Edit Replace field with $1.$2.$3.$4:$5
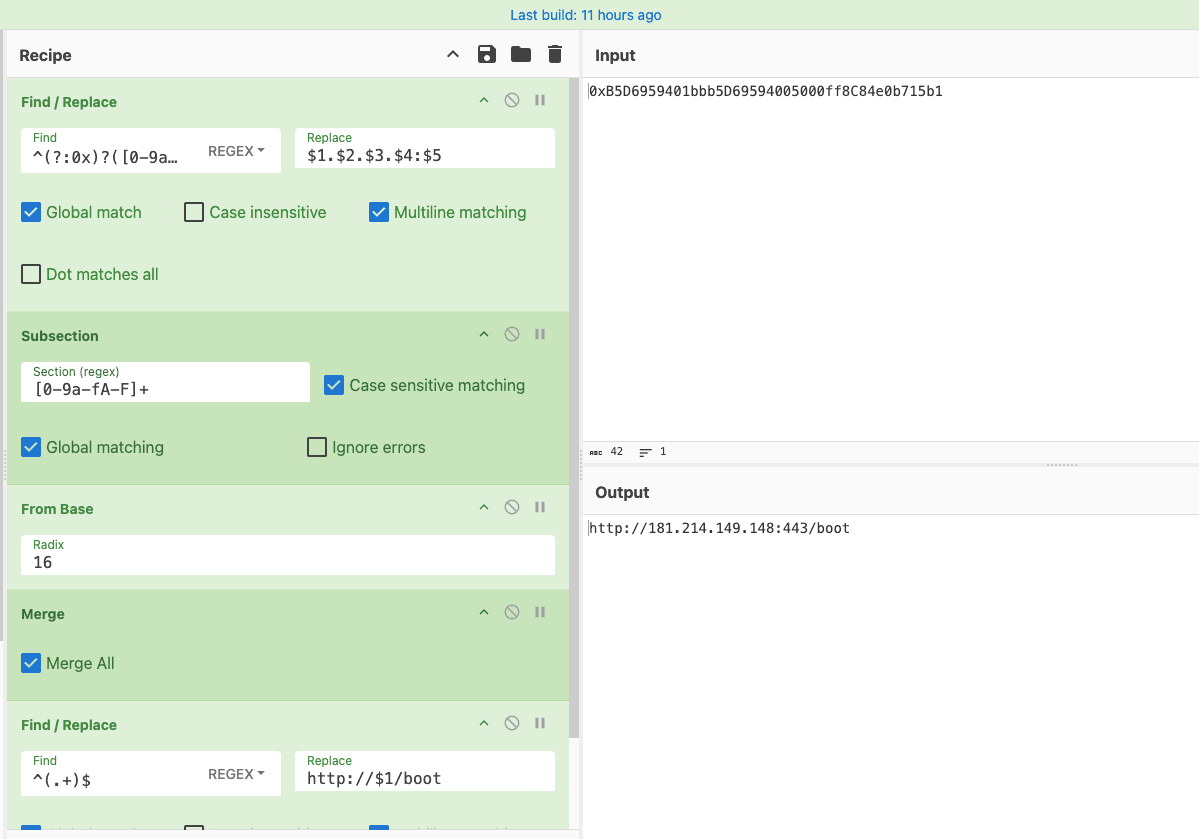This screenshot has width=1199, height=839. click(x=424, y=148)
